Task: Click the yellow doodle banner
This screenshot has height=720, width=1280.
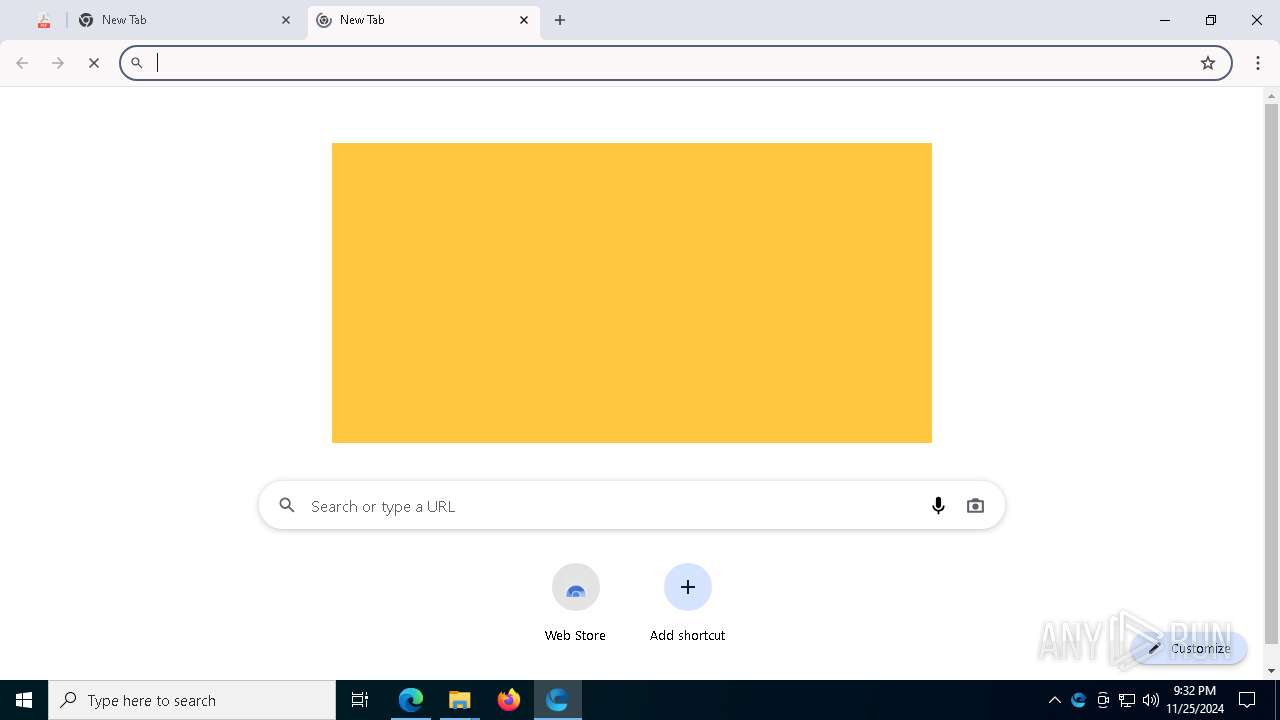Action: (632, 293)
